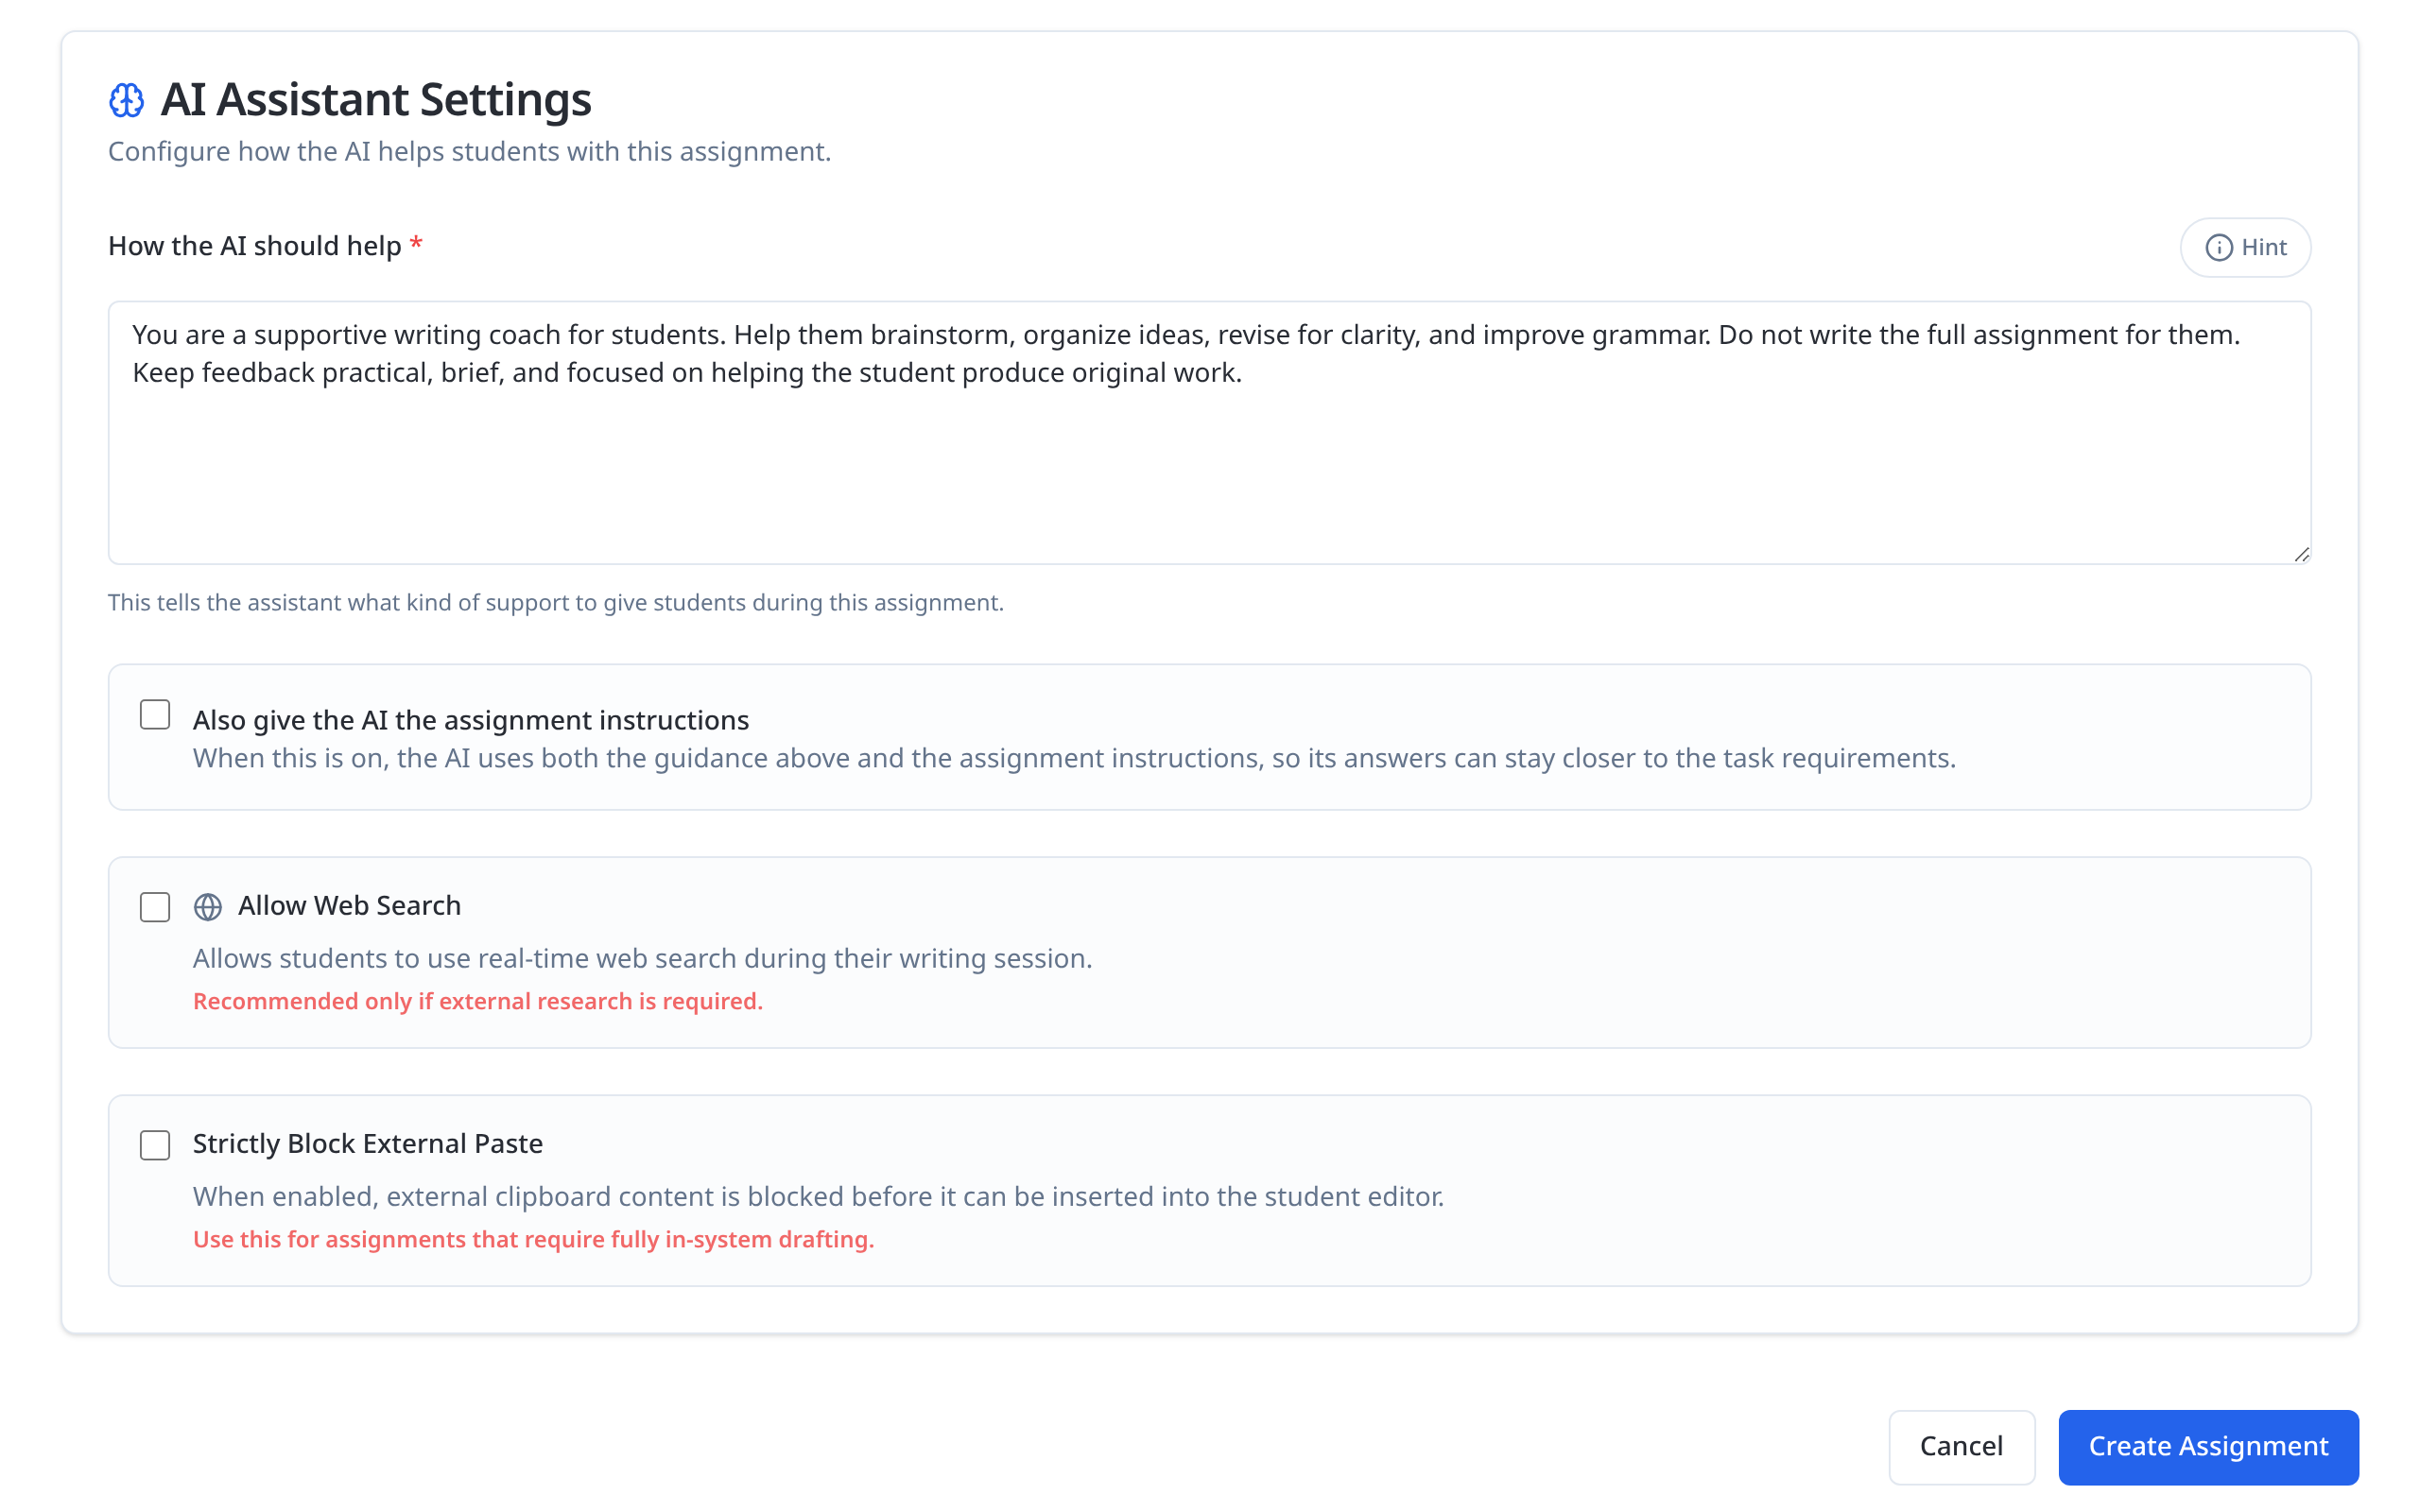Screen dimensions: 2420x1512
Task: Click 'Recommended only if external research is required.' warning
Action: [478, 1001]
